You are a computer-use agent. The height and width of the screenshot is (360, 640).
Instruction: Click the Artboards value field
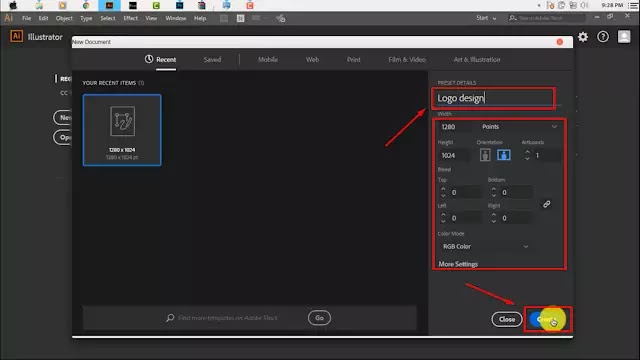pos(547,156)
